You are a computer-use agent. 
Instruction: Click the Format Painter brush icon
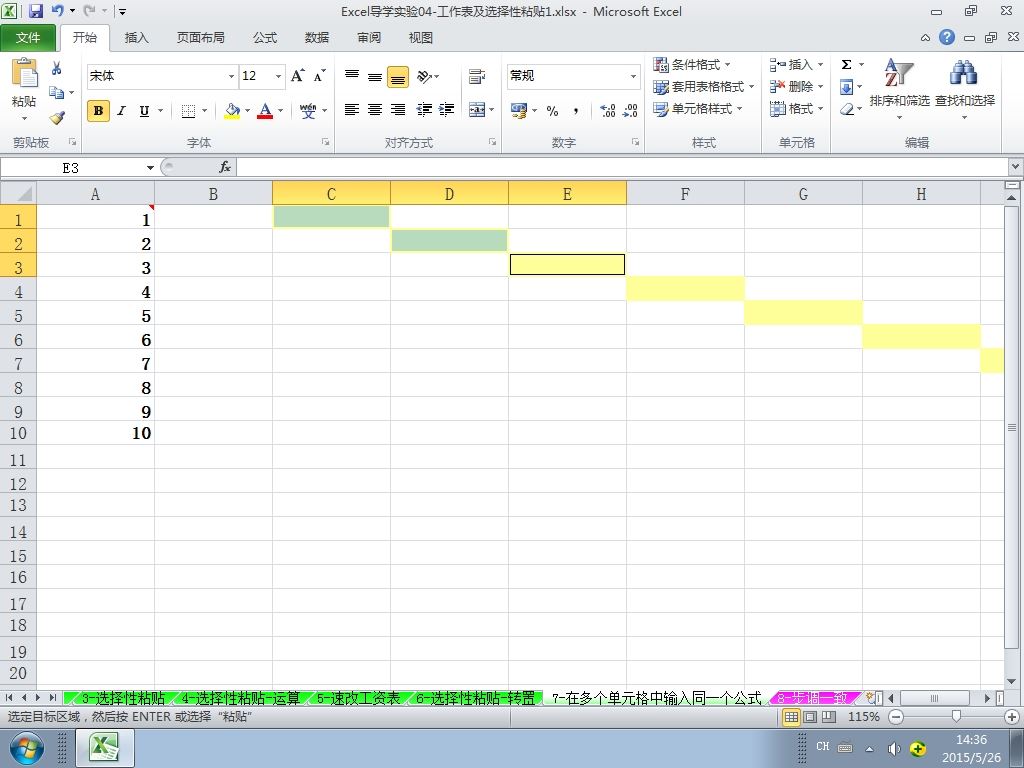click(57, 118)
